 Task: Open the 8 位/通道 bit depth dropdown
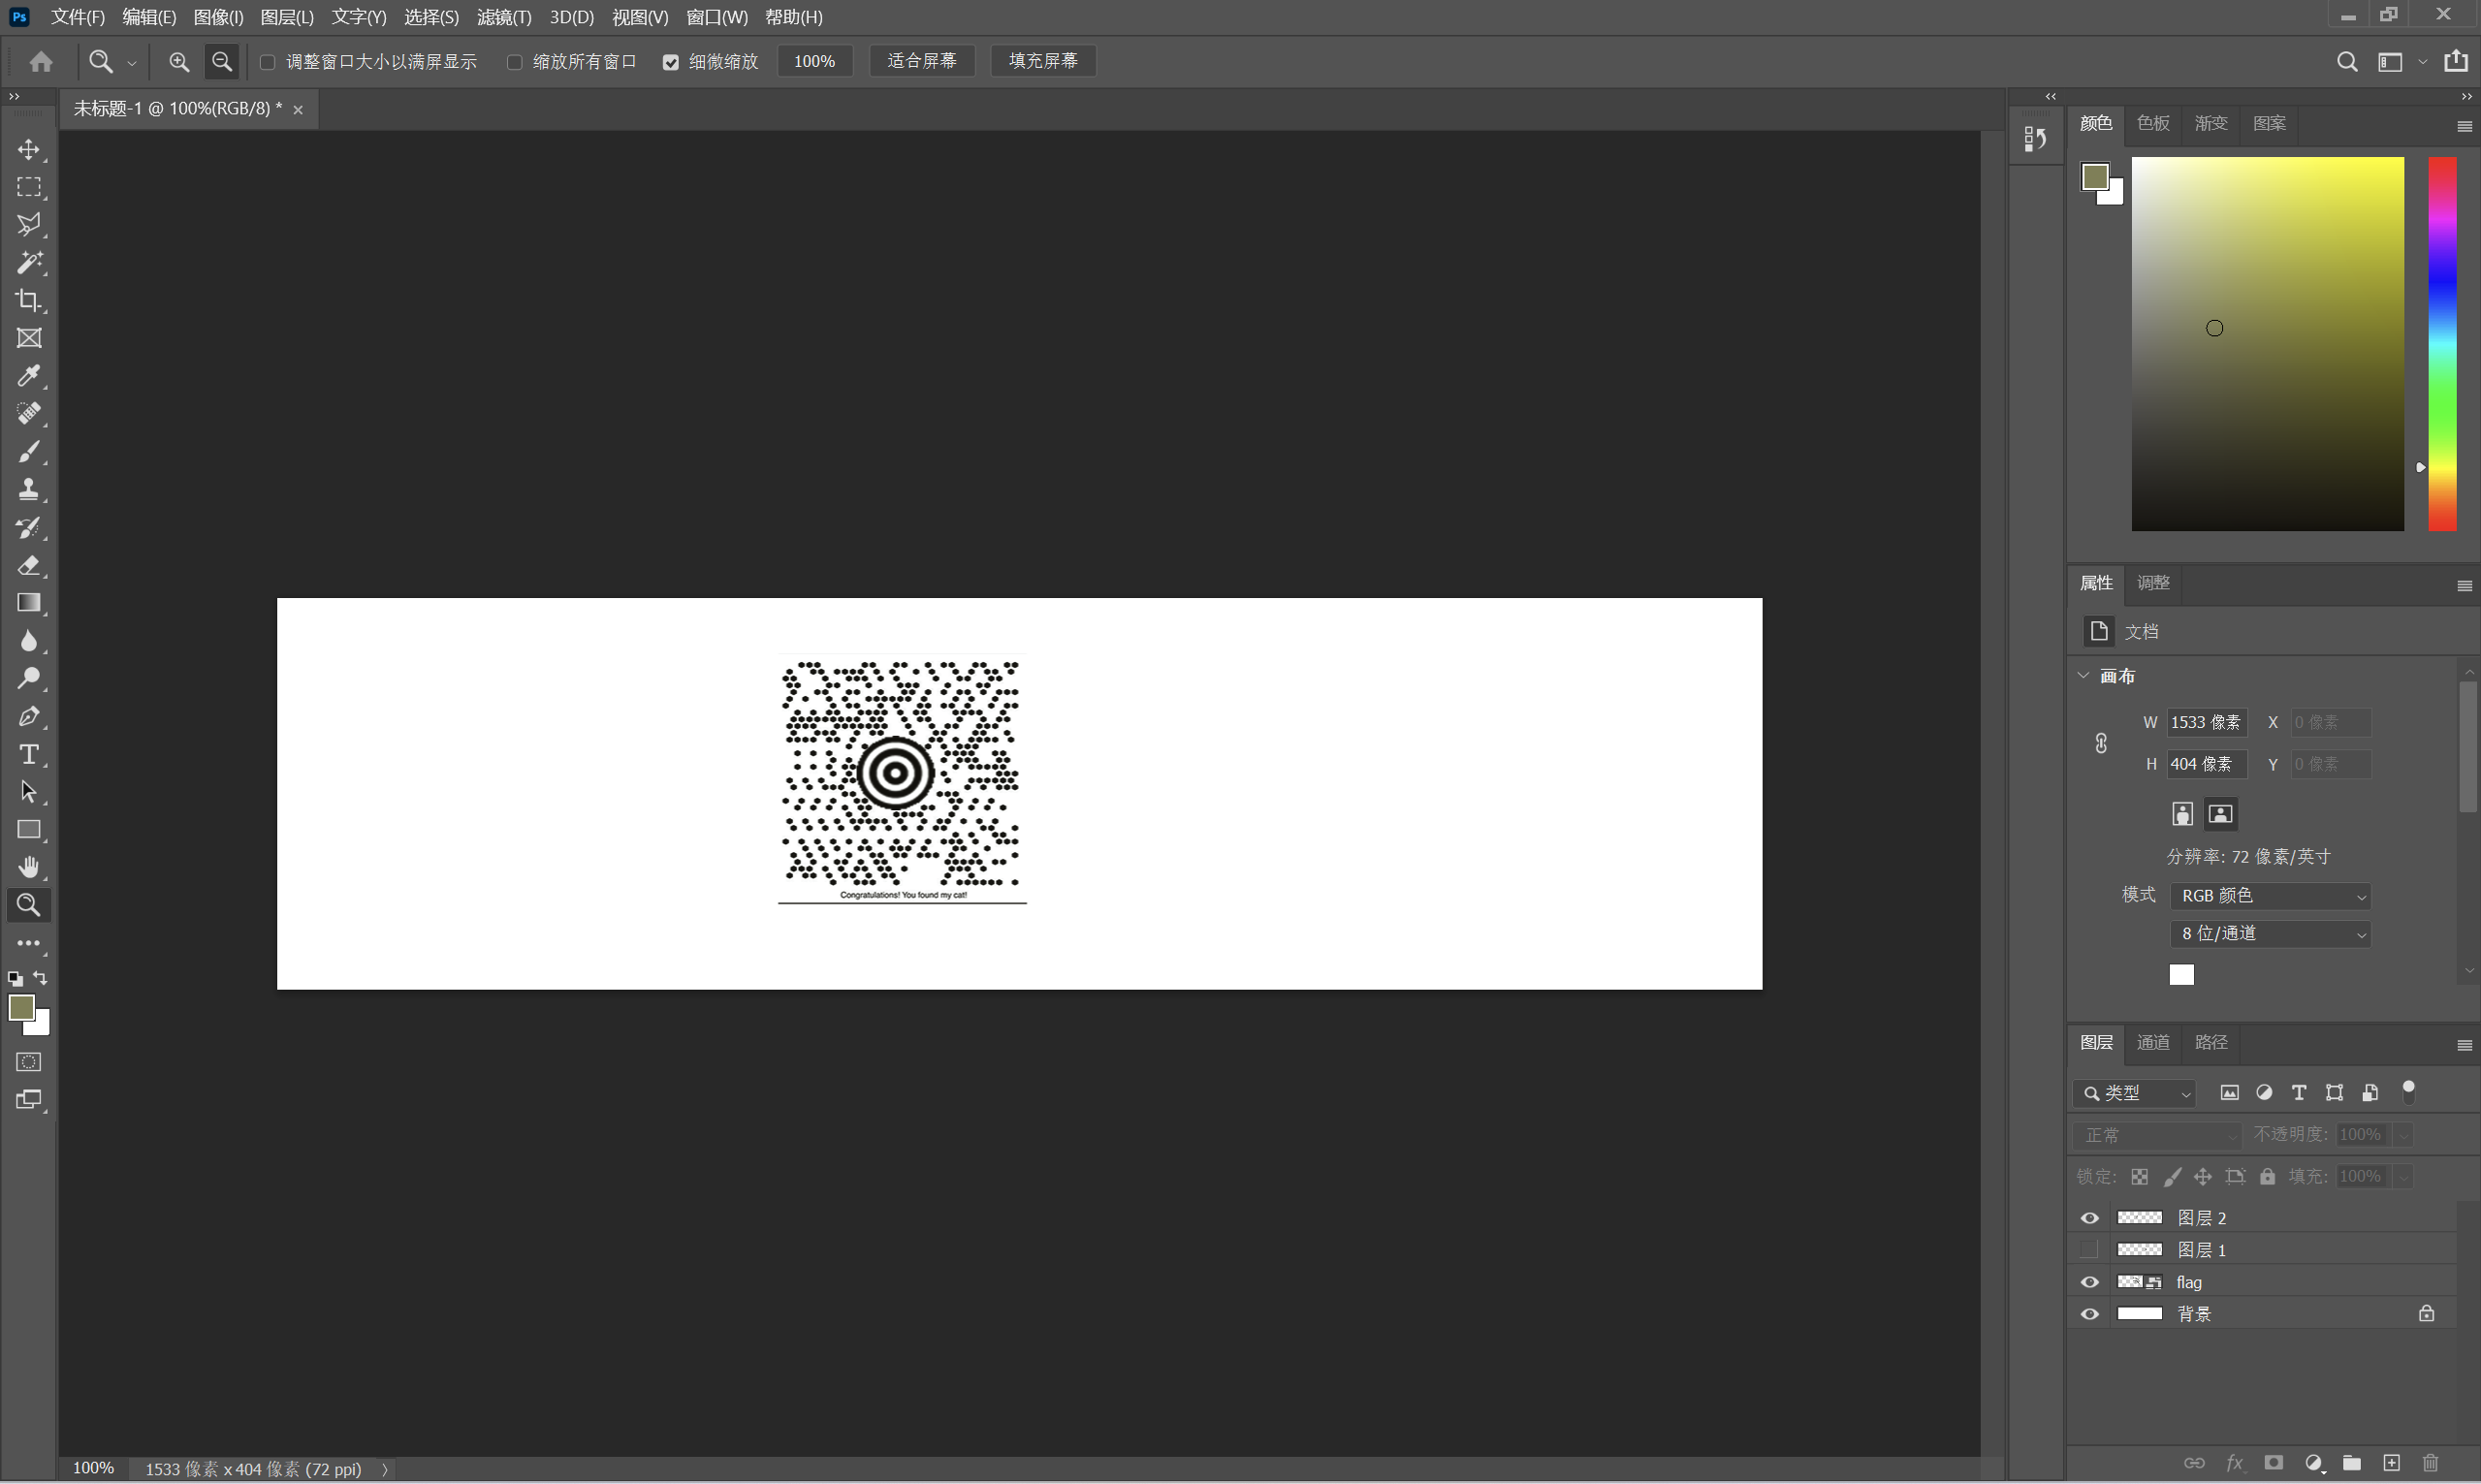[2270, 934]
